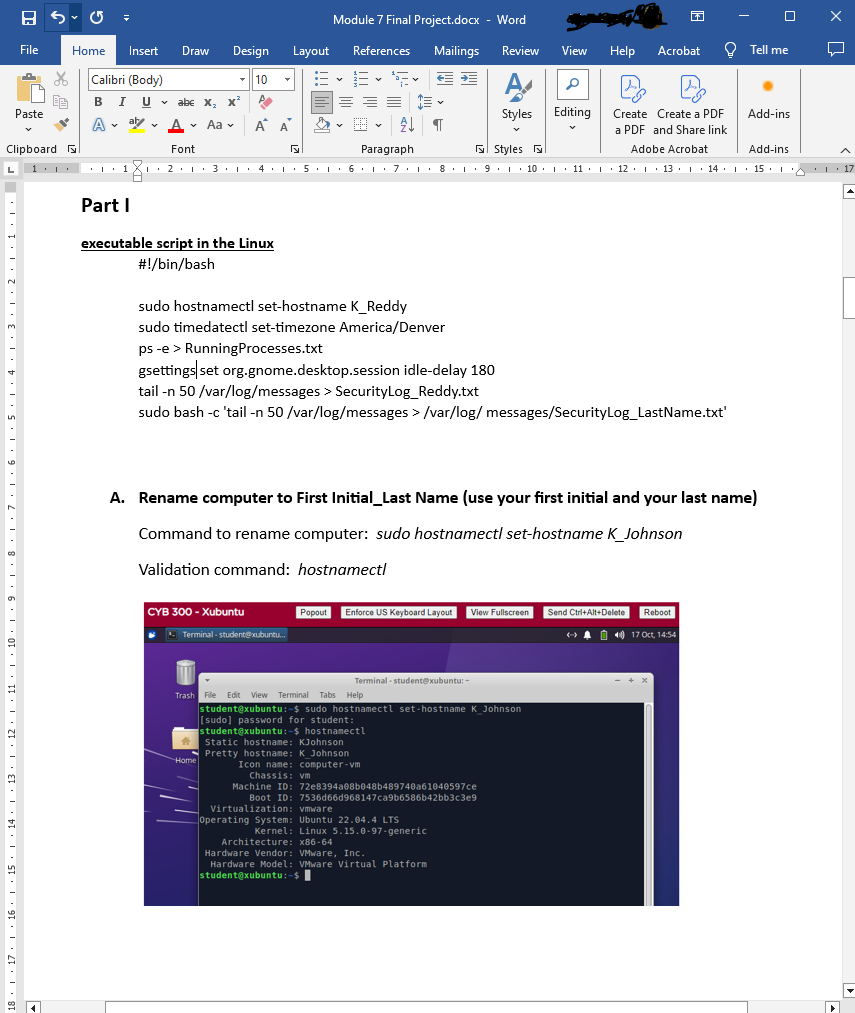Toggle Center paragraph alignment
This screenshot has height=1013, width=855.
pyautogui.click(x=346, y=102)
